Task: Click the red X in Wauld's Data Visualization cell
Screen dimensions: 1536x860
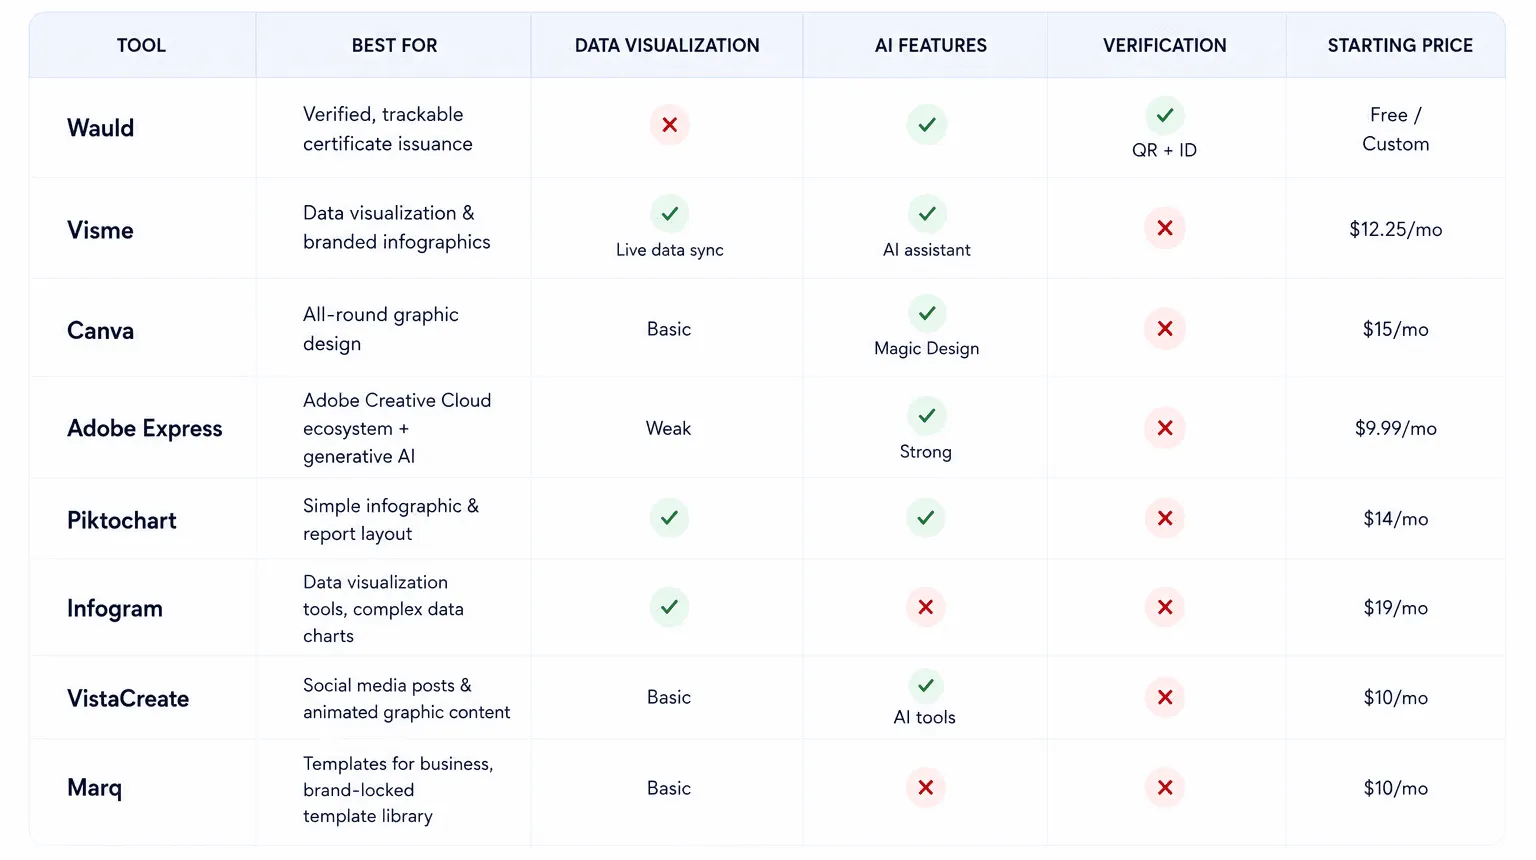Action: [669, 125]
